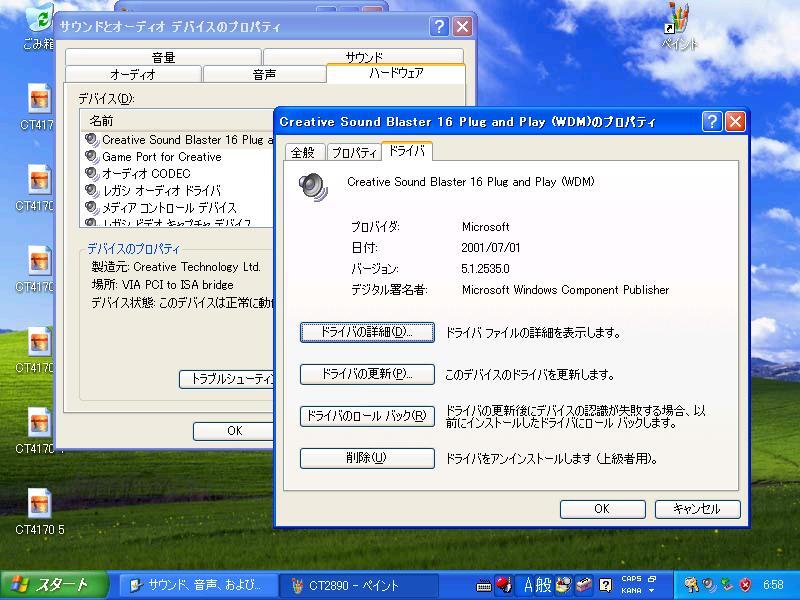Open the 音量 tab in the sound dialog

tap(163, 57)
